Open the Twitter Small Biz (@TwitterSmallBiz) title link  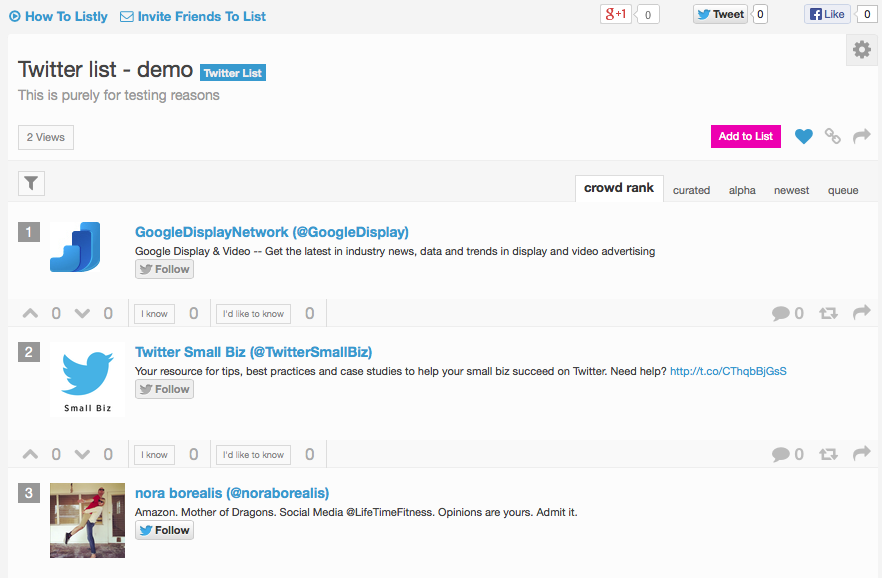tap(253, 352)
